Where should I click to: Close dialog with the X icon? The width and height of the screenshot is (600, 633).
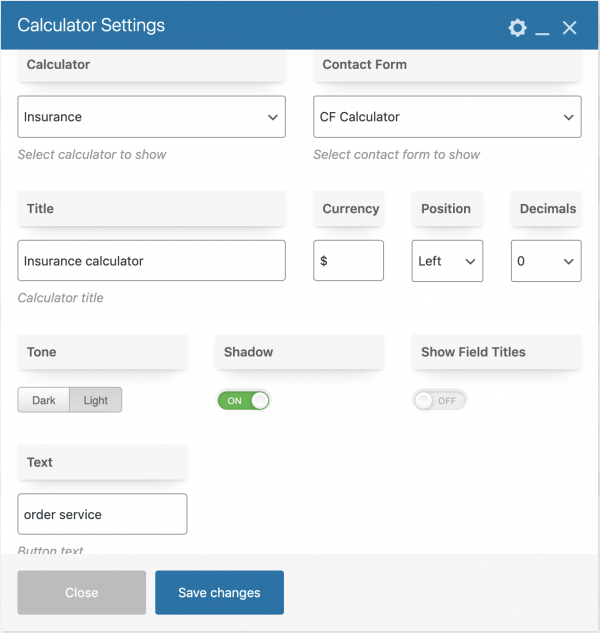click(x=569, y=28)
